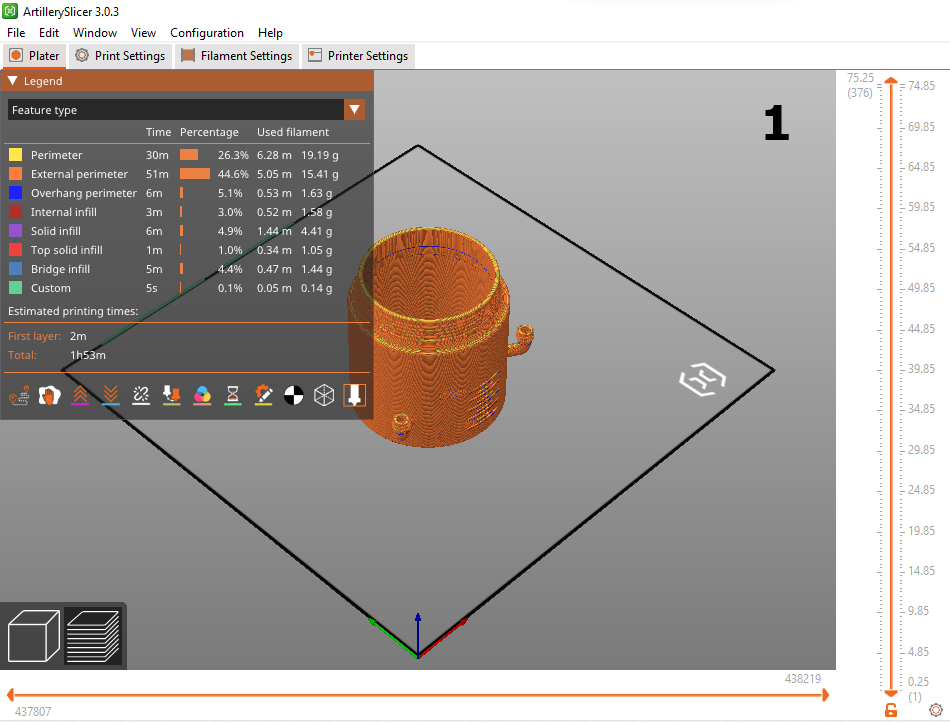Grab the top thumb of vertical layer slider
950x722 pixels.
pos(891,81)
